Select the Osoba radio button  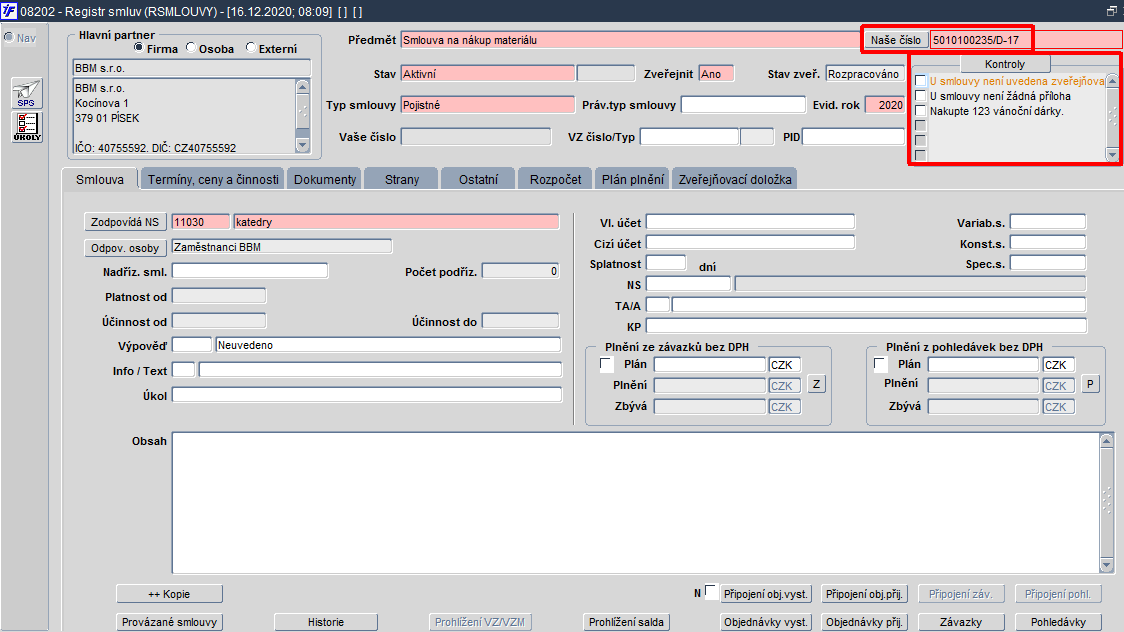191,47
